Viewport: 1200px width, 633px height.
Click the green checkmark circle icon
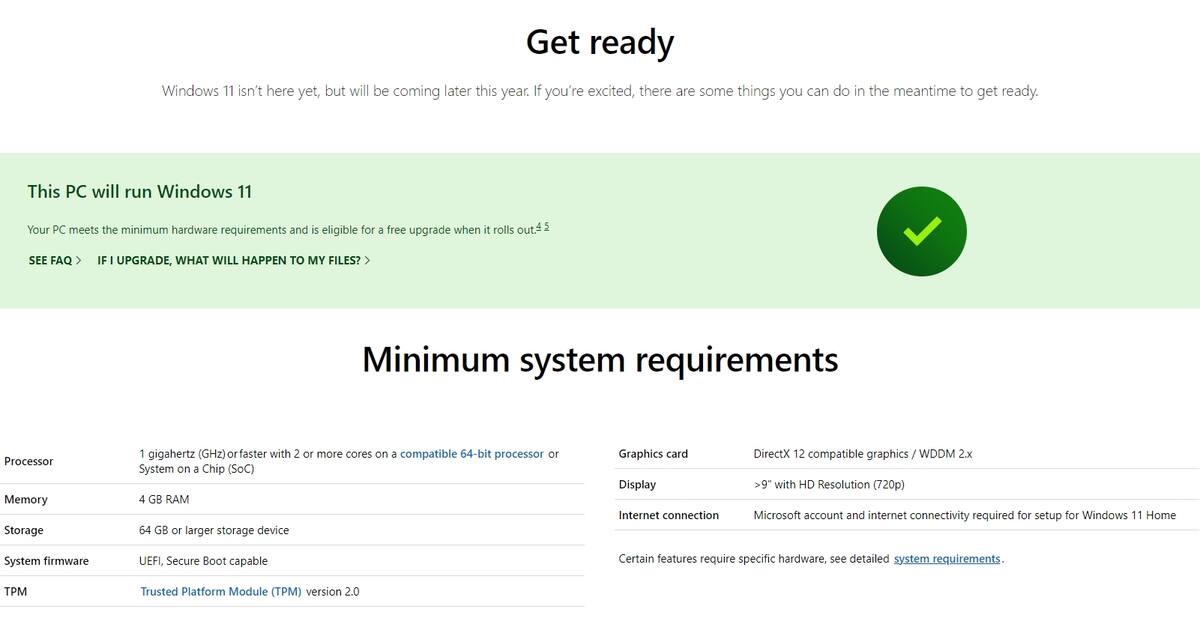[x=921, y=231]
